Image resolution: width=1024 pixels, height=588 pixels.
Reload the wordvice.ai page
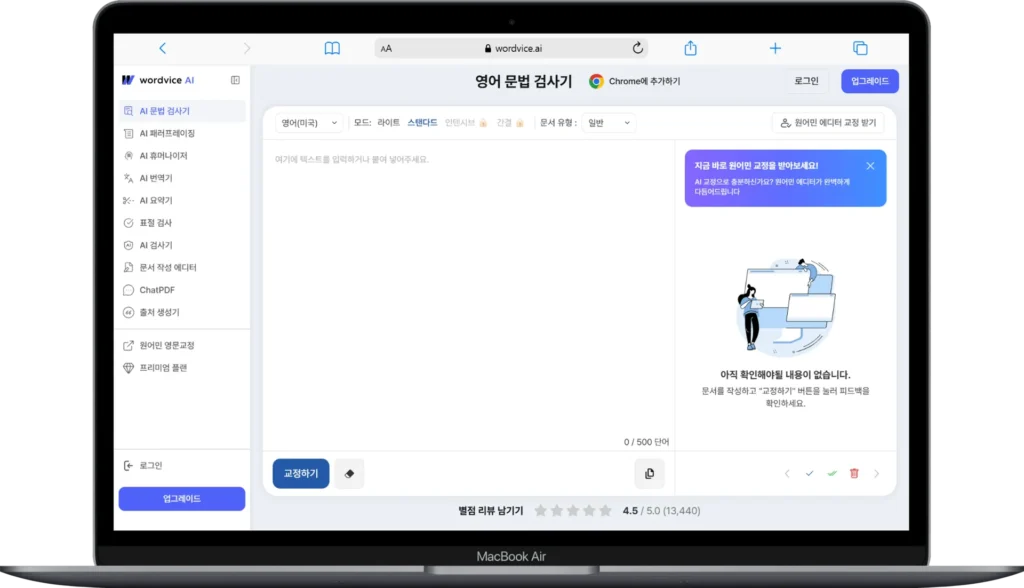click(x=637, y=48)
